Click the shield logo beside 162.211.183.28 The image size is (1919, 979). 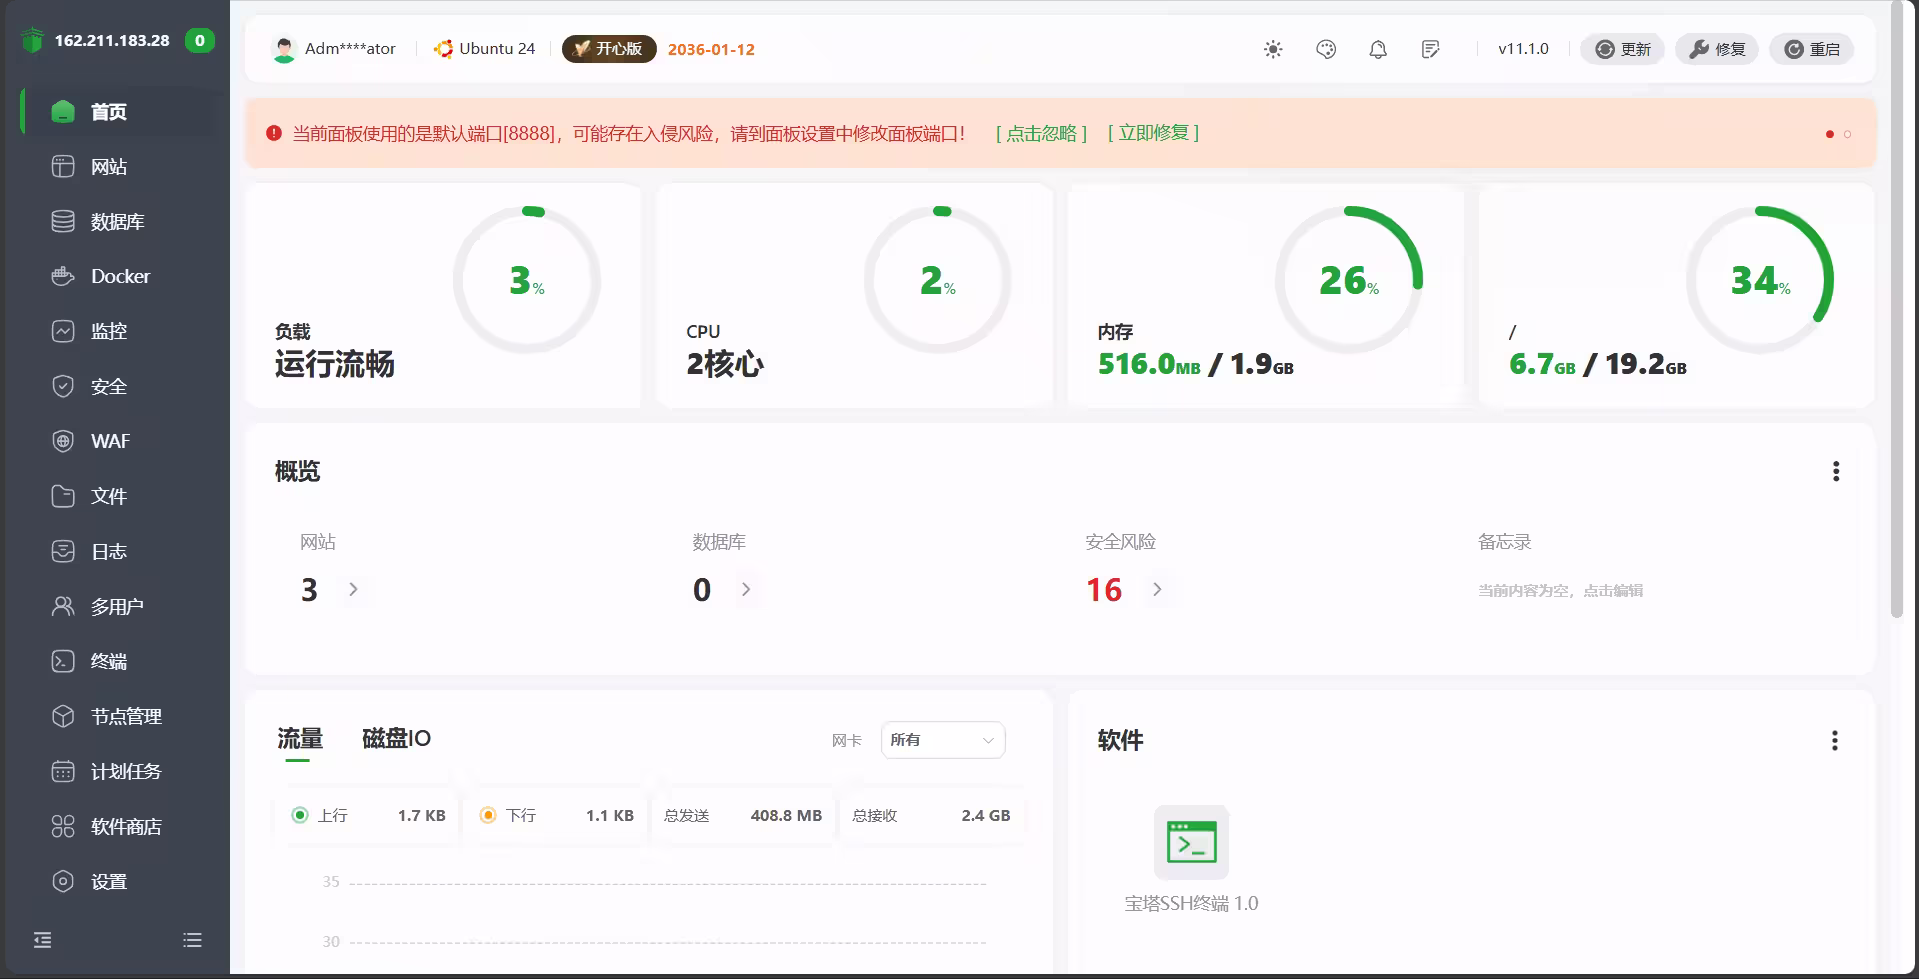[x=33, y=40]
